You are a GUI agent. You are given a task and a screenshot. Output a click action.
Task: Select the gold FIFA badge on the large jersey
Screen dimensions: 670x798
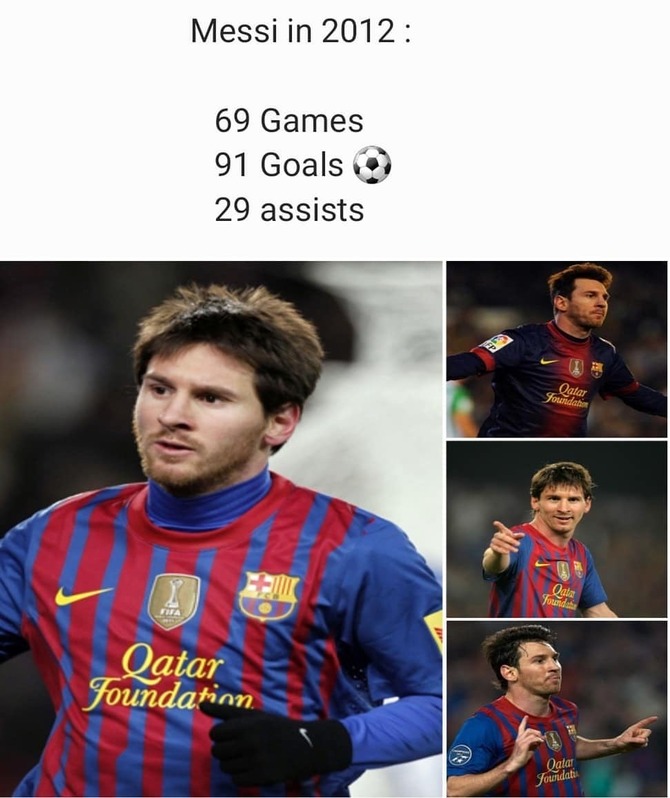click(x=174, y=601)
